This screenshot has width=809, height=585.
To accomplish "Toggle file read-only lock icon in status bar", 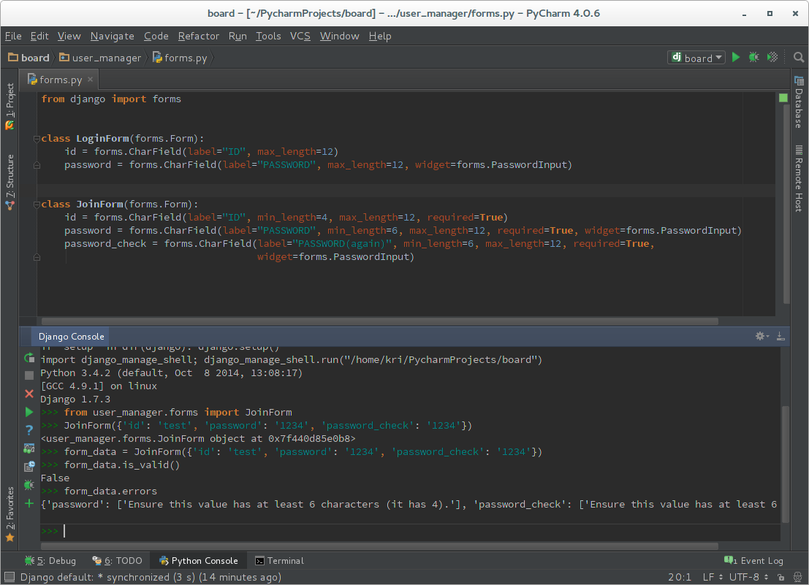I will [x=781, y=577].
